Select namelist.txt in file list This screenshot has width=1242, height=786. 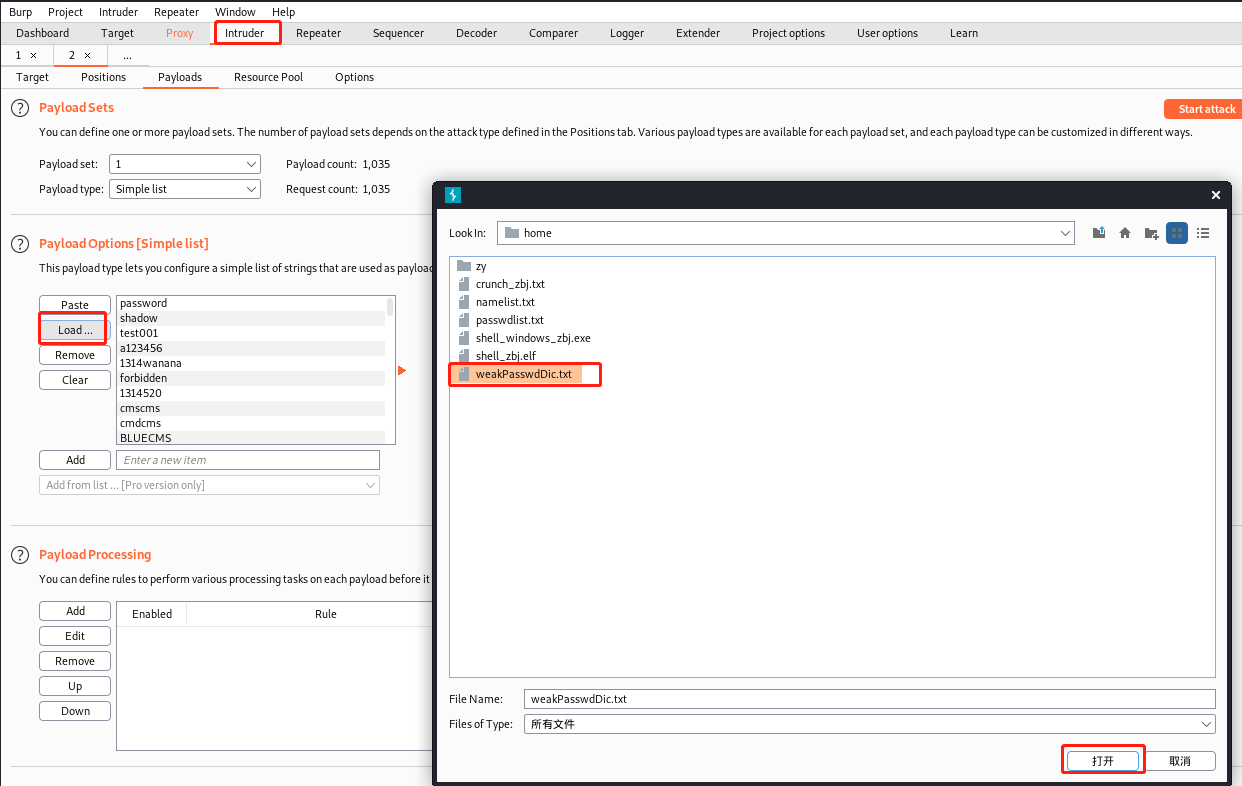pyautogui.click(x=505, y=302)
